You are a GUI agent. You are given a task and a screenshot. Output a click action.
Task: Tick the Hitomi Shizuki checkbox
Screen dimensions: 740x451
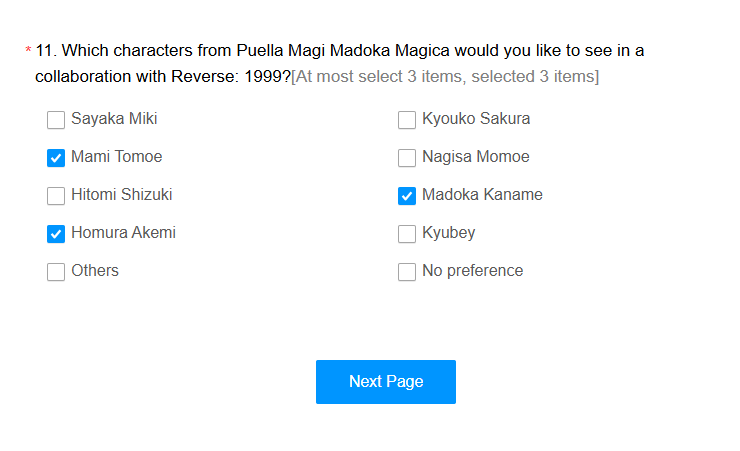point(56,196)
